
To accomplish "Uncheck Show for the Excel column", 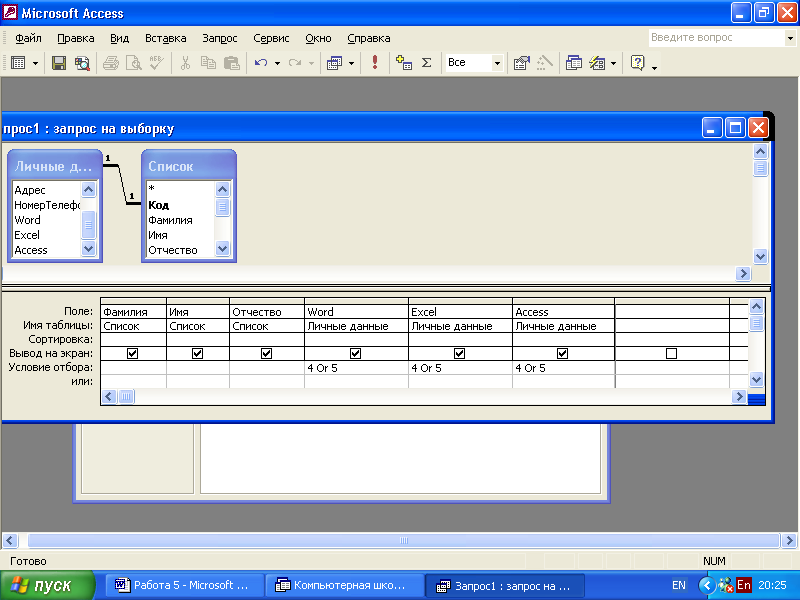I will pyautogui.click(x=460, y=354).
